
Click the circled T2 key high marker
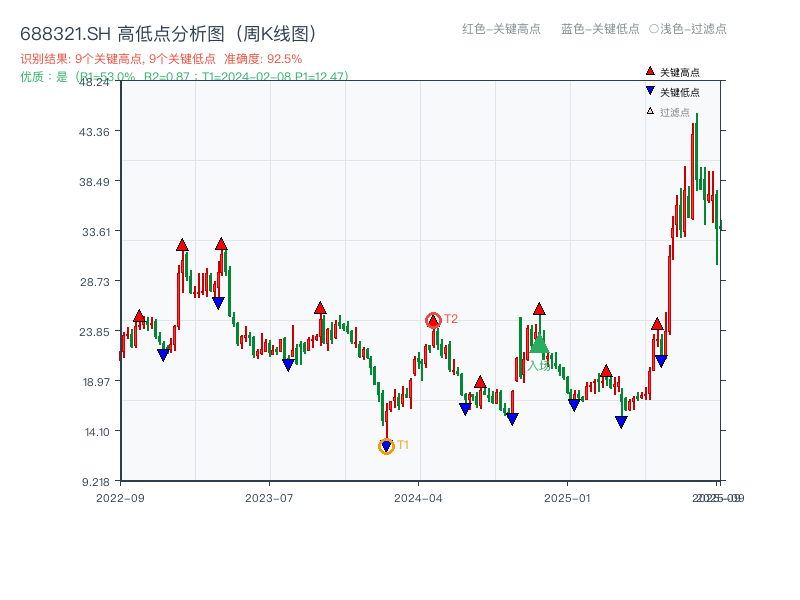tap(434, 319)
